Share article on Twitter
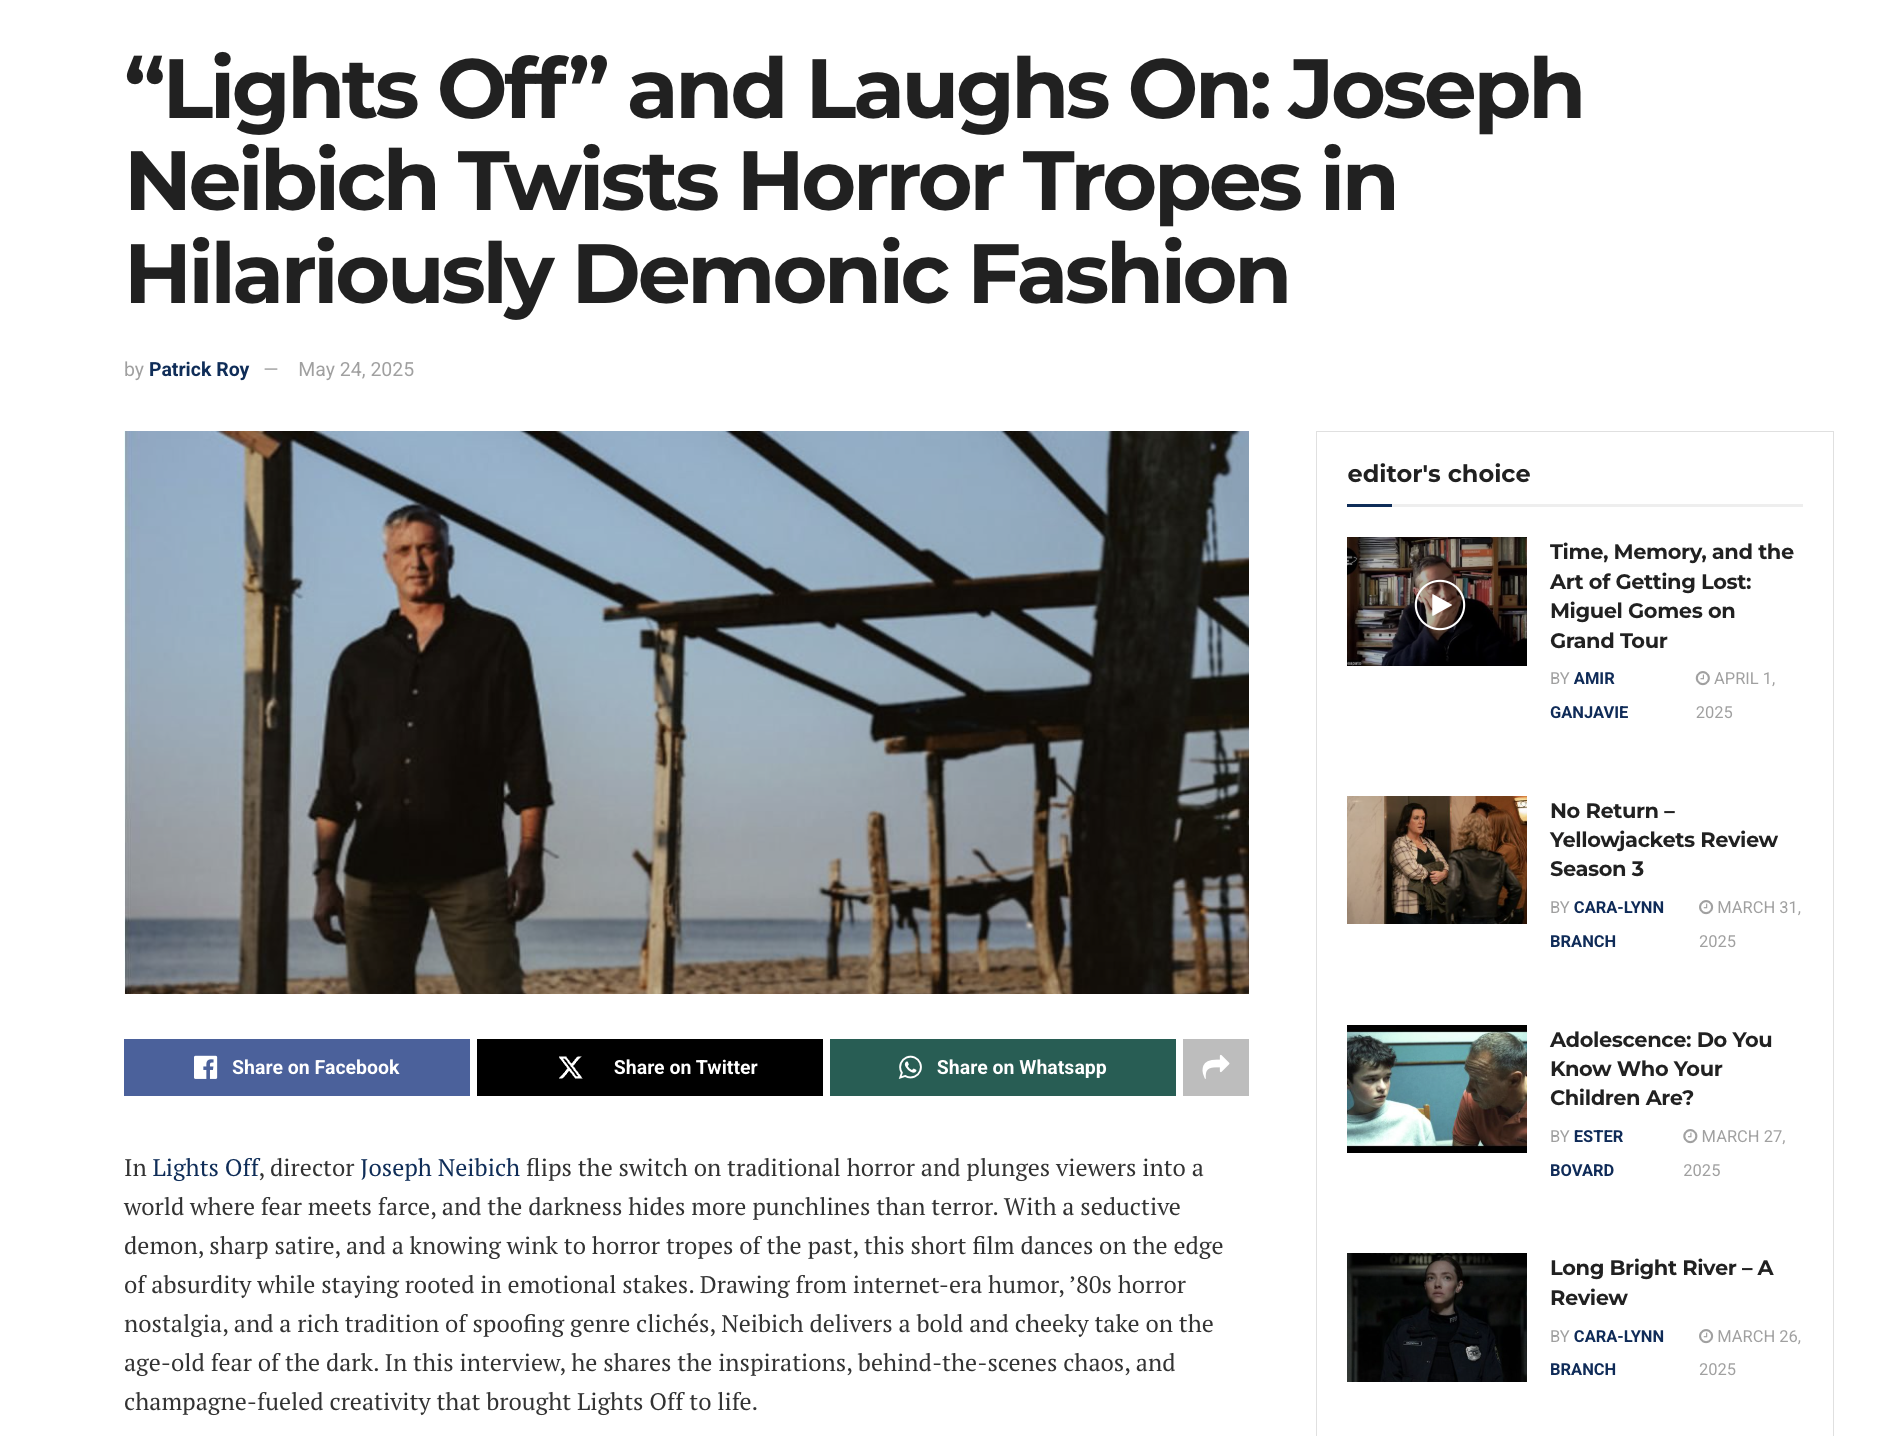 point(650,1067)
